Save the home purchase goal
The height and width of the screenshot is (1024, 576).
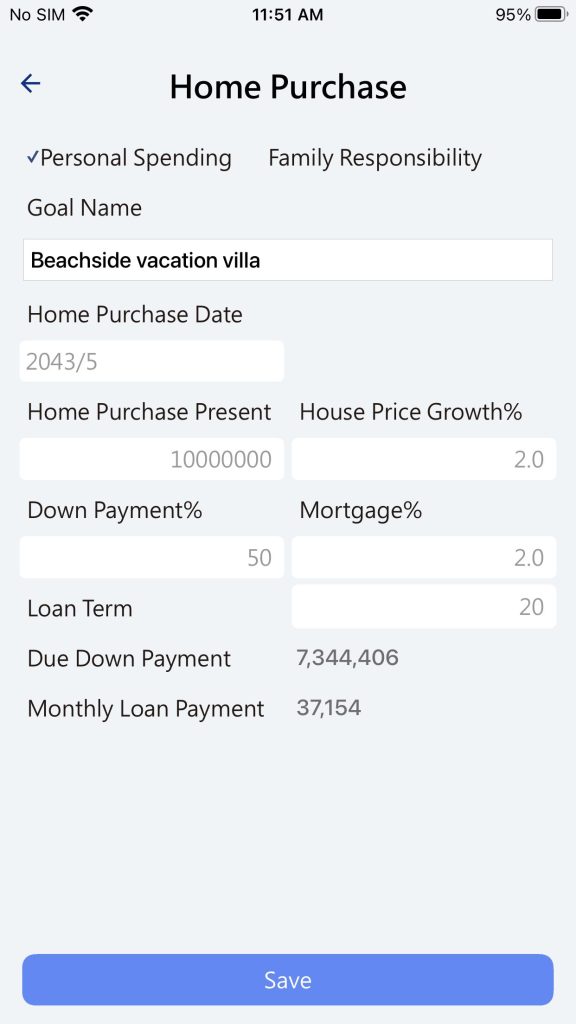(288, 980)
